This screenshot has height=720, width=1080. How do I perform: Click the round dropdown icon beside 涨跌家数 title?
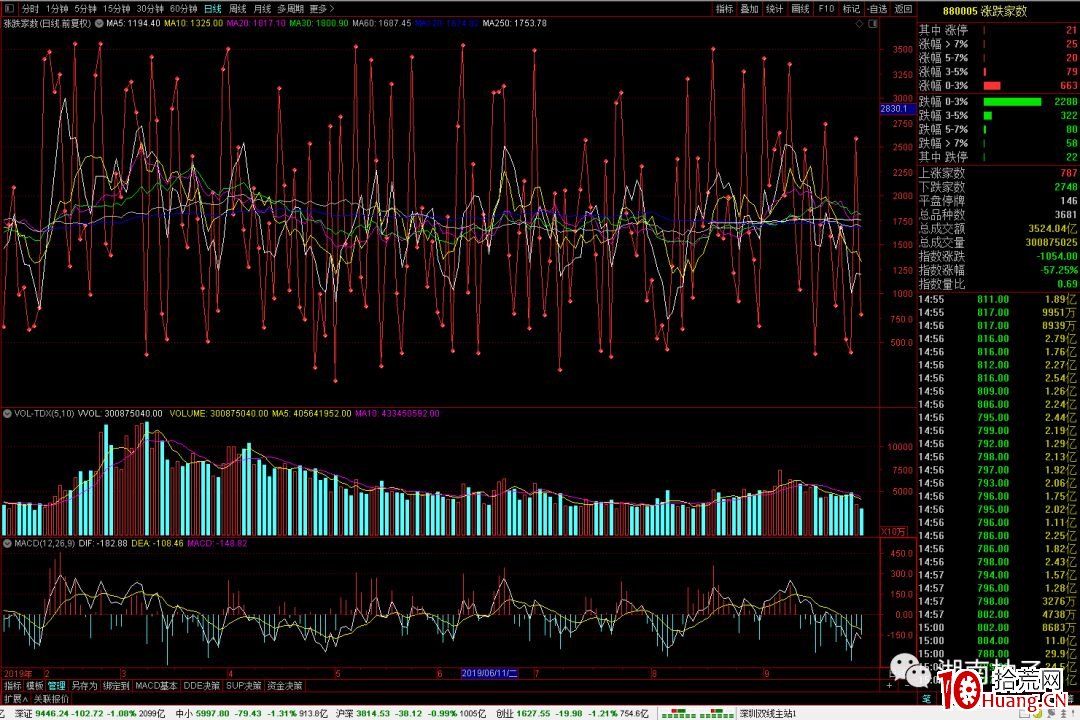98,23
